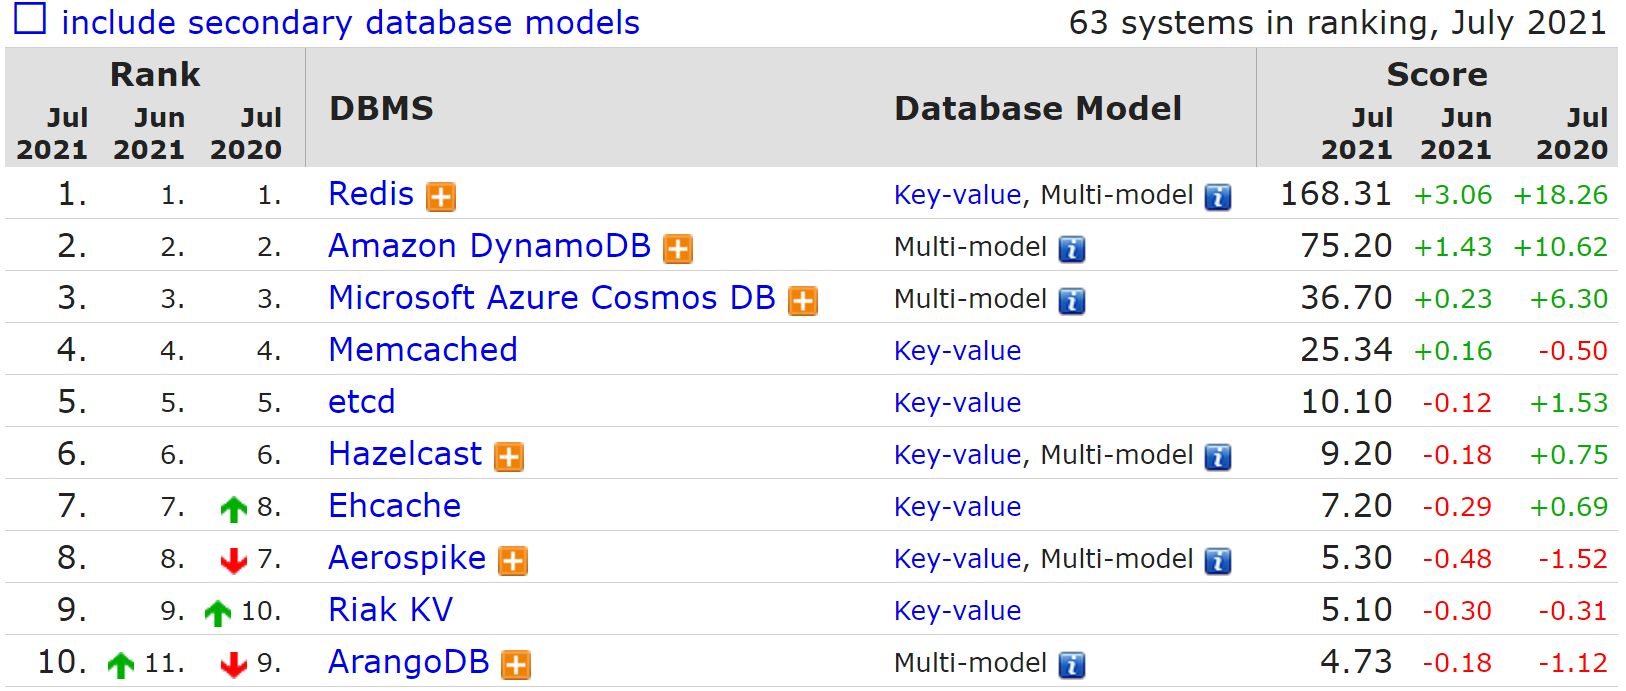Go to the etcd system page
The image size is (1626, 691).
[362, 402]
